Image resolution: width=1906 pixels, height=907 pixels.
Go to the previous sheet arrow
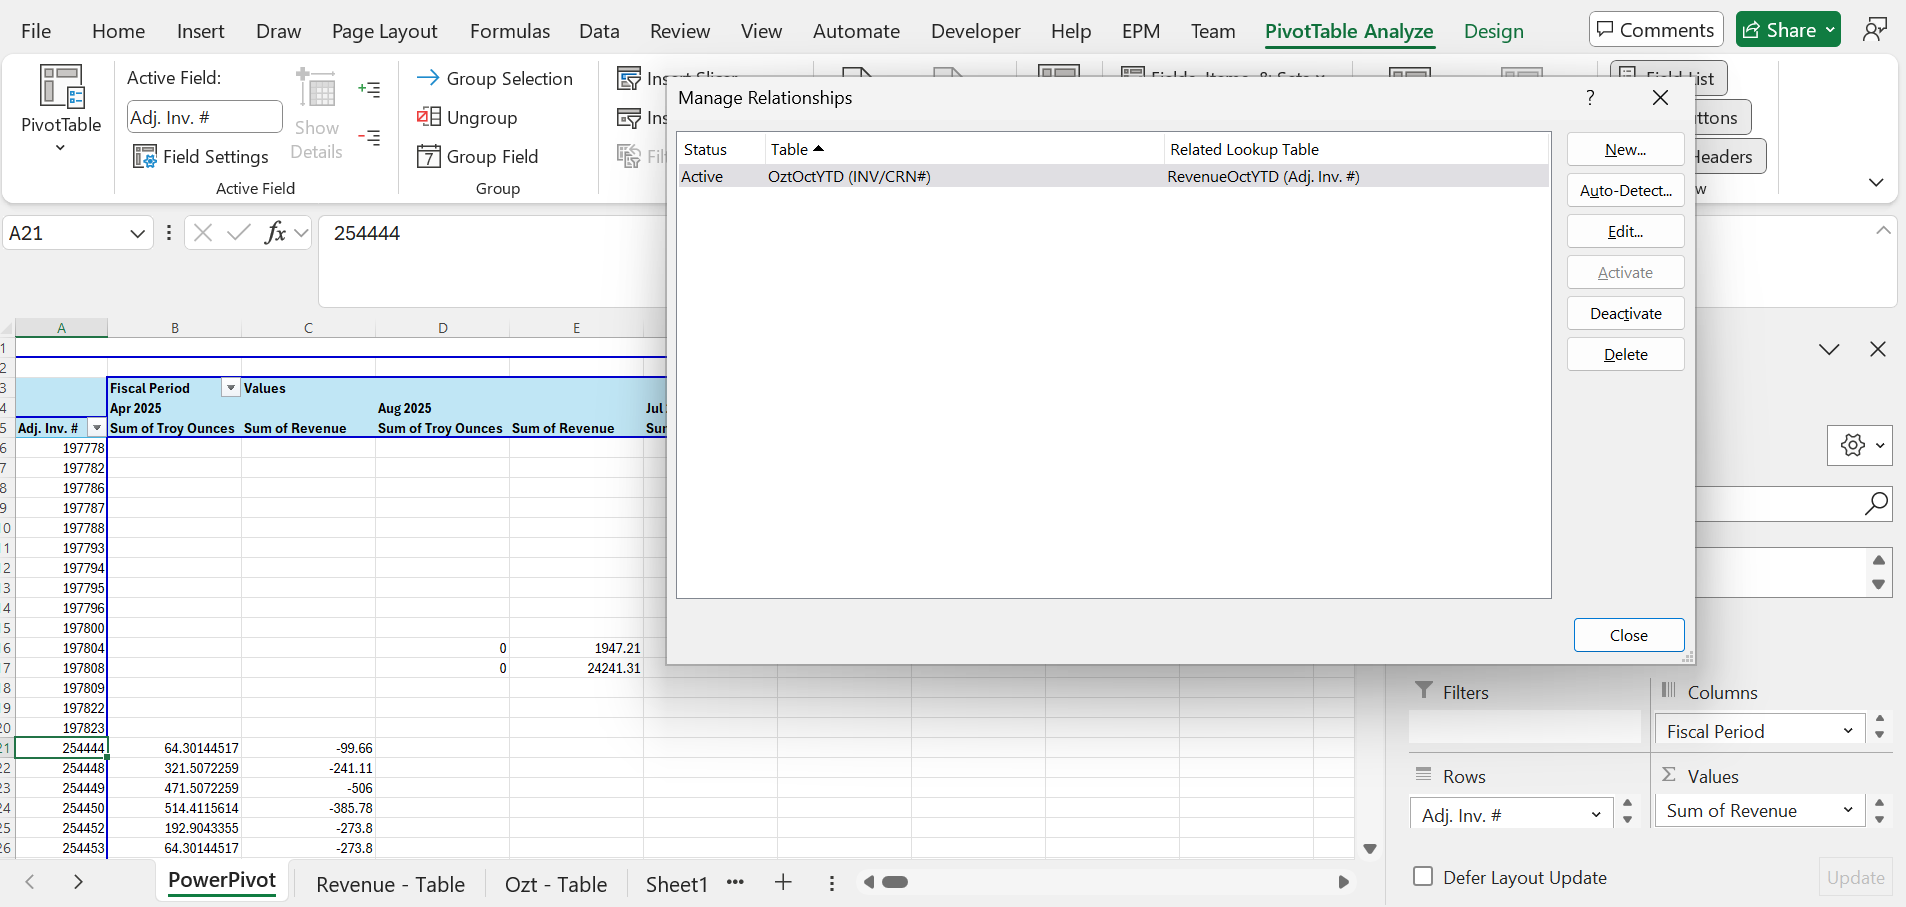click(x=30, y=882)
